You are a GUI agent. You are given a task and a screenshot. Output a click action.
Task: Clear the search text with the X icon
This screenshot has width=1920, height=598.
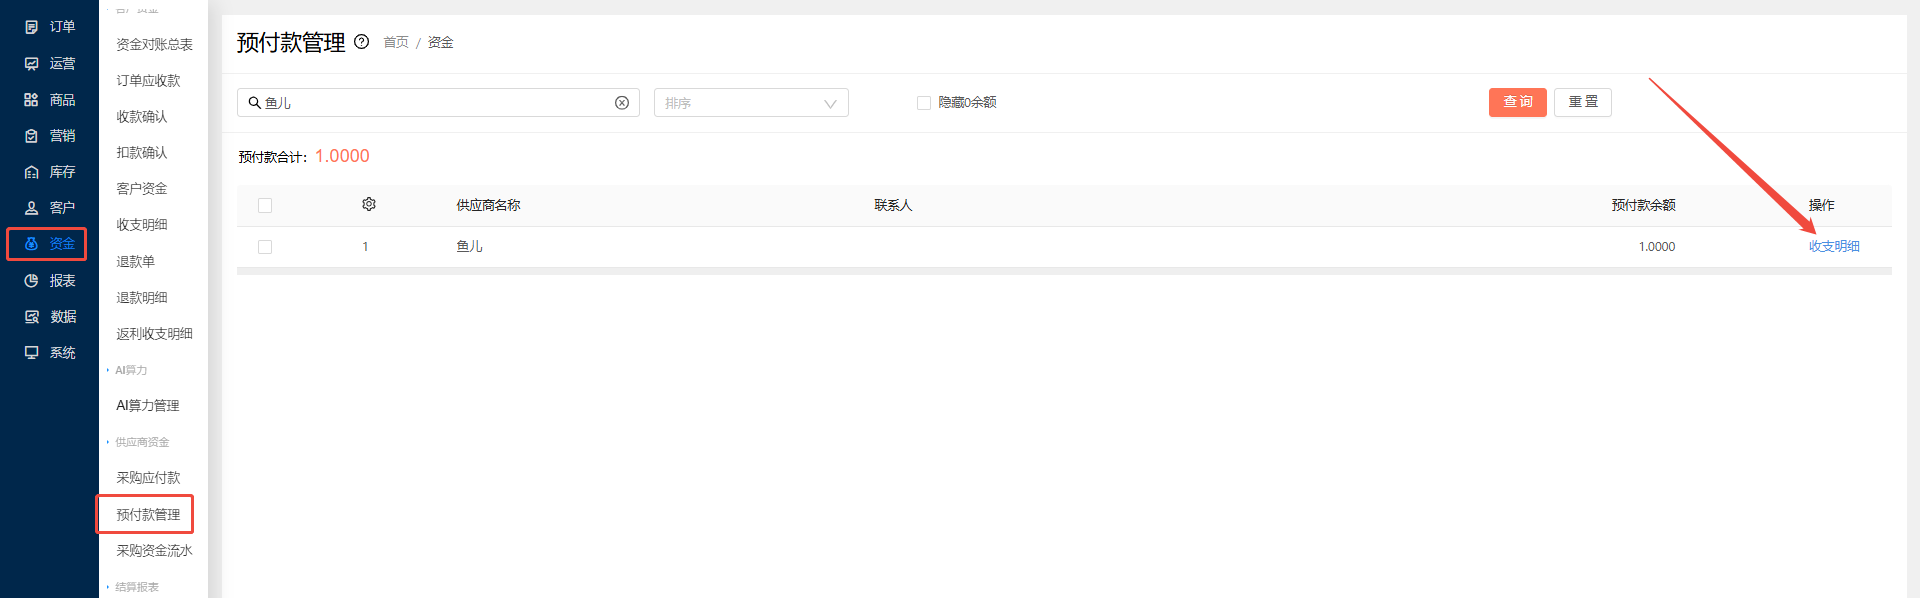click(x=622, y=103)
